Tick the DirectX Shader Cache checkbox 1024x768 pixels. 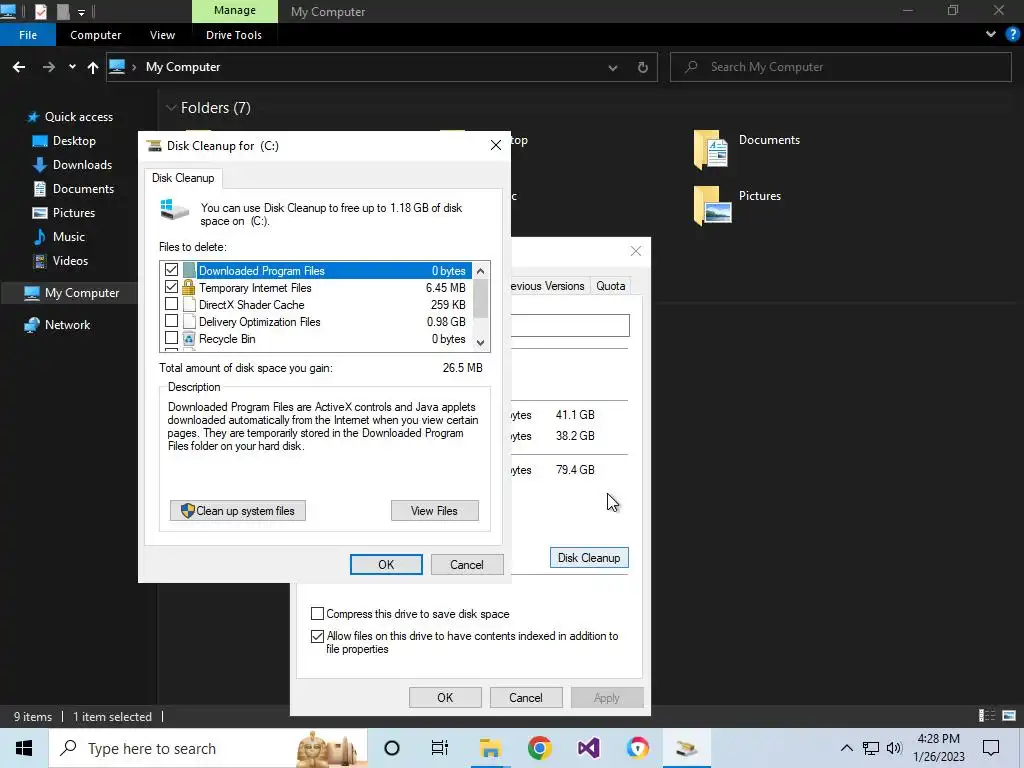(x=171, y=304)
